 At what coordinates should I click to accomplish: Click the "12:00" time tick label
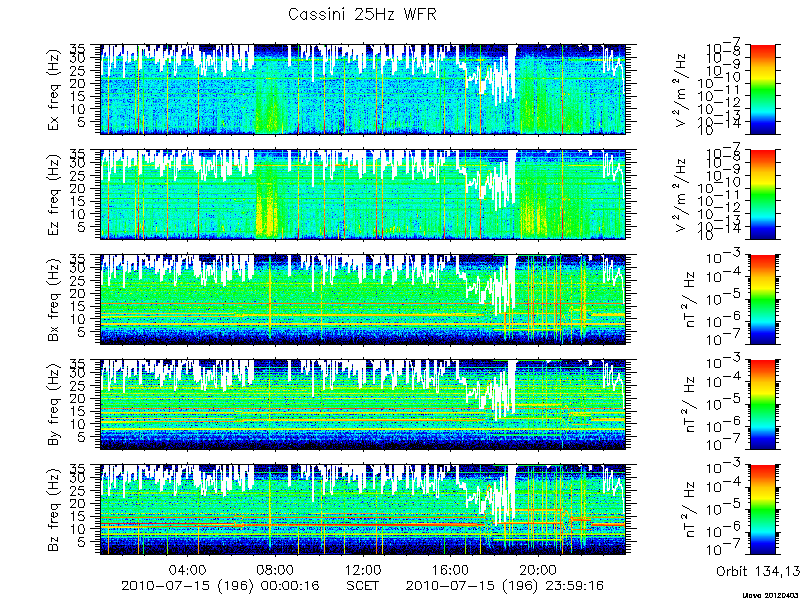363,570
